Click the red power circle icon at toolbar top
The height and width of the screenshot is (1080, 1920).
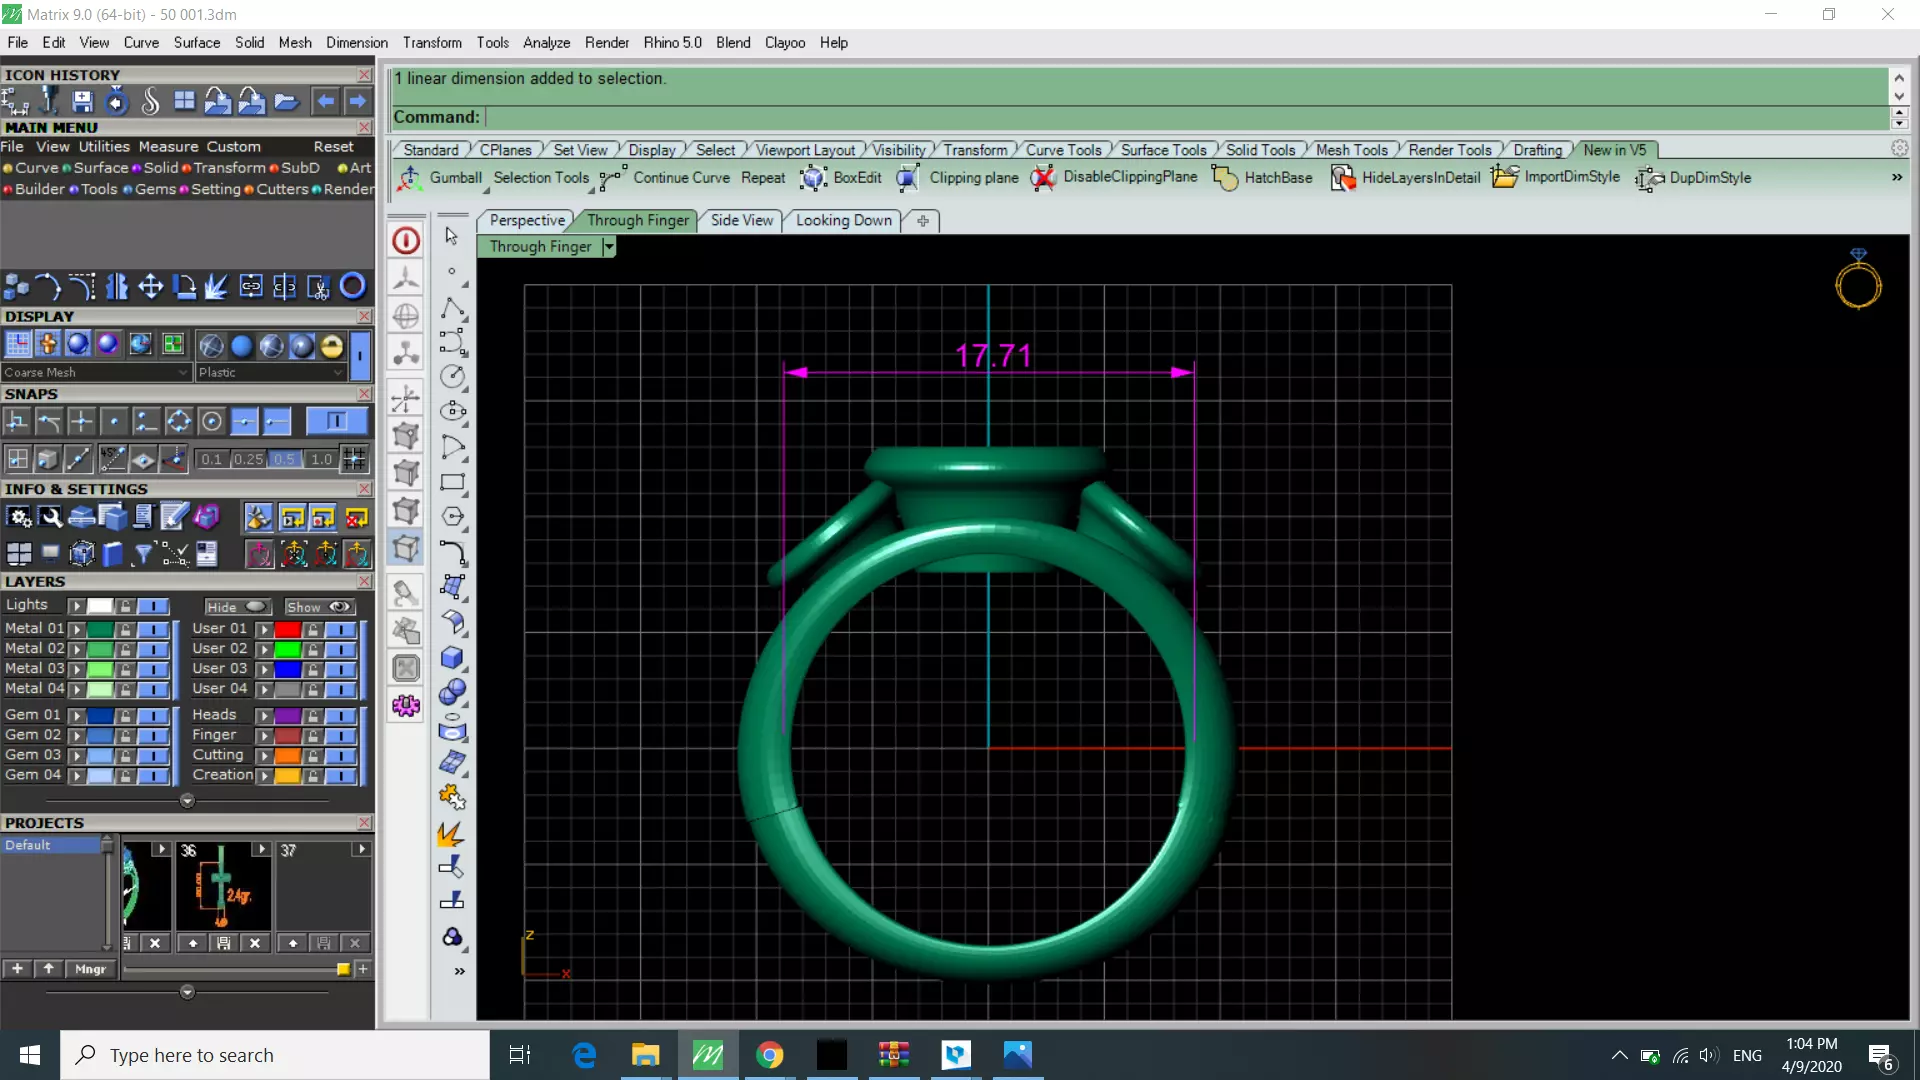406,240
